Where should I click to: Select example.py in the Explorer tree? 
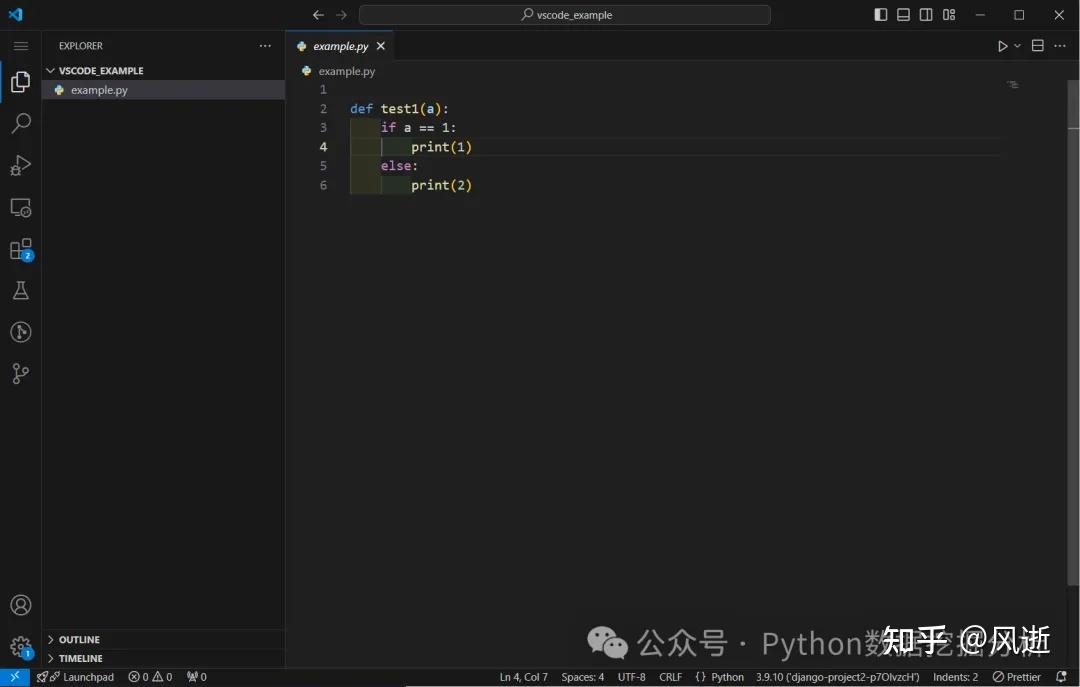click(99, 90)
